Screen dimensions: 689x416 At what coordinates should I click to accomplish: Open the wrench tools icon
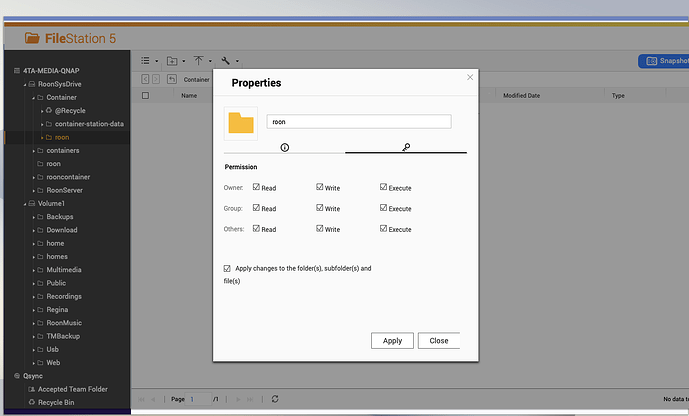point(225,61)
